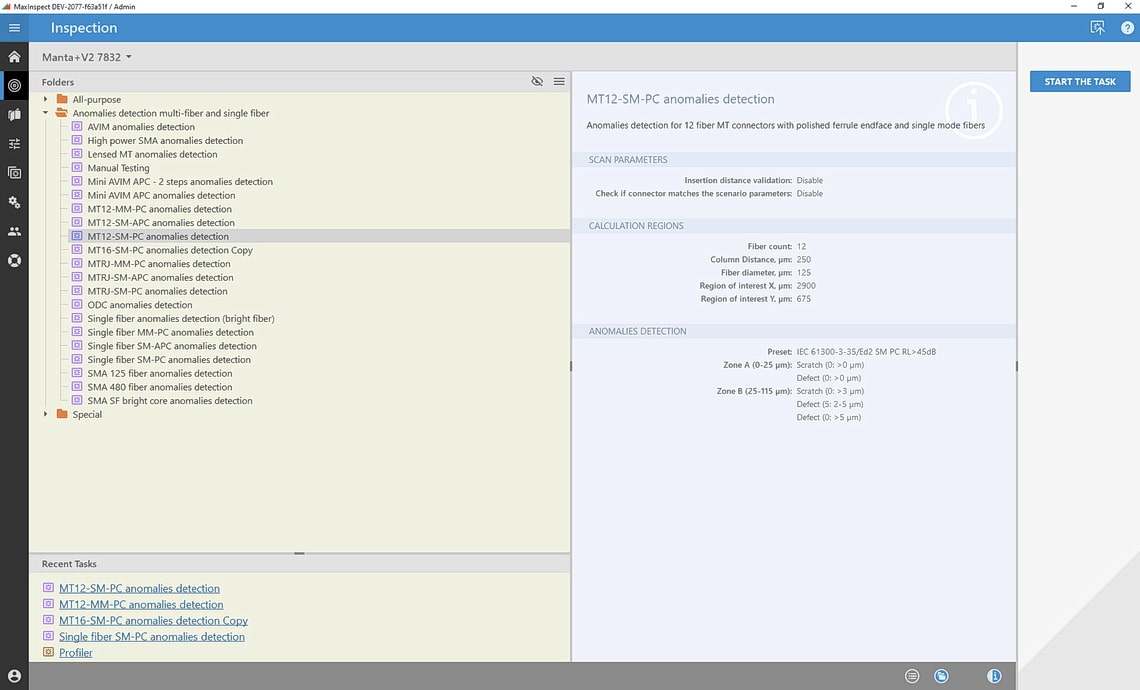Viewport: 1140px width, 690px height.
Task: Open the users icon in sidebar
Action: (14, 231)
